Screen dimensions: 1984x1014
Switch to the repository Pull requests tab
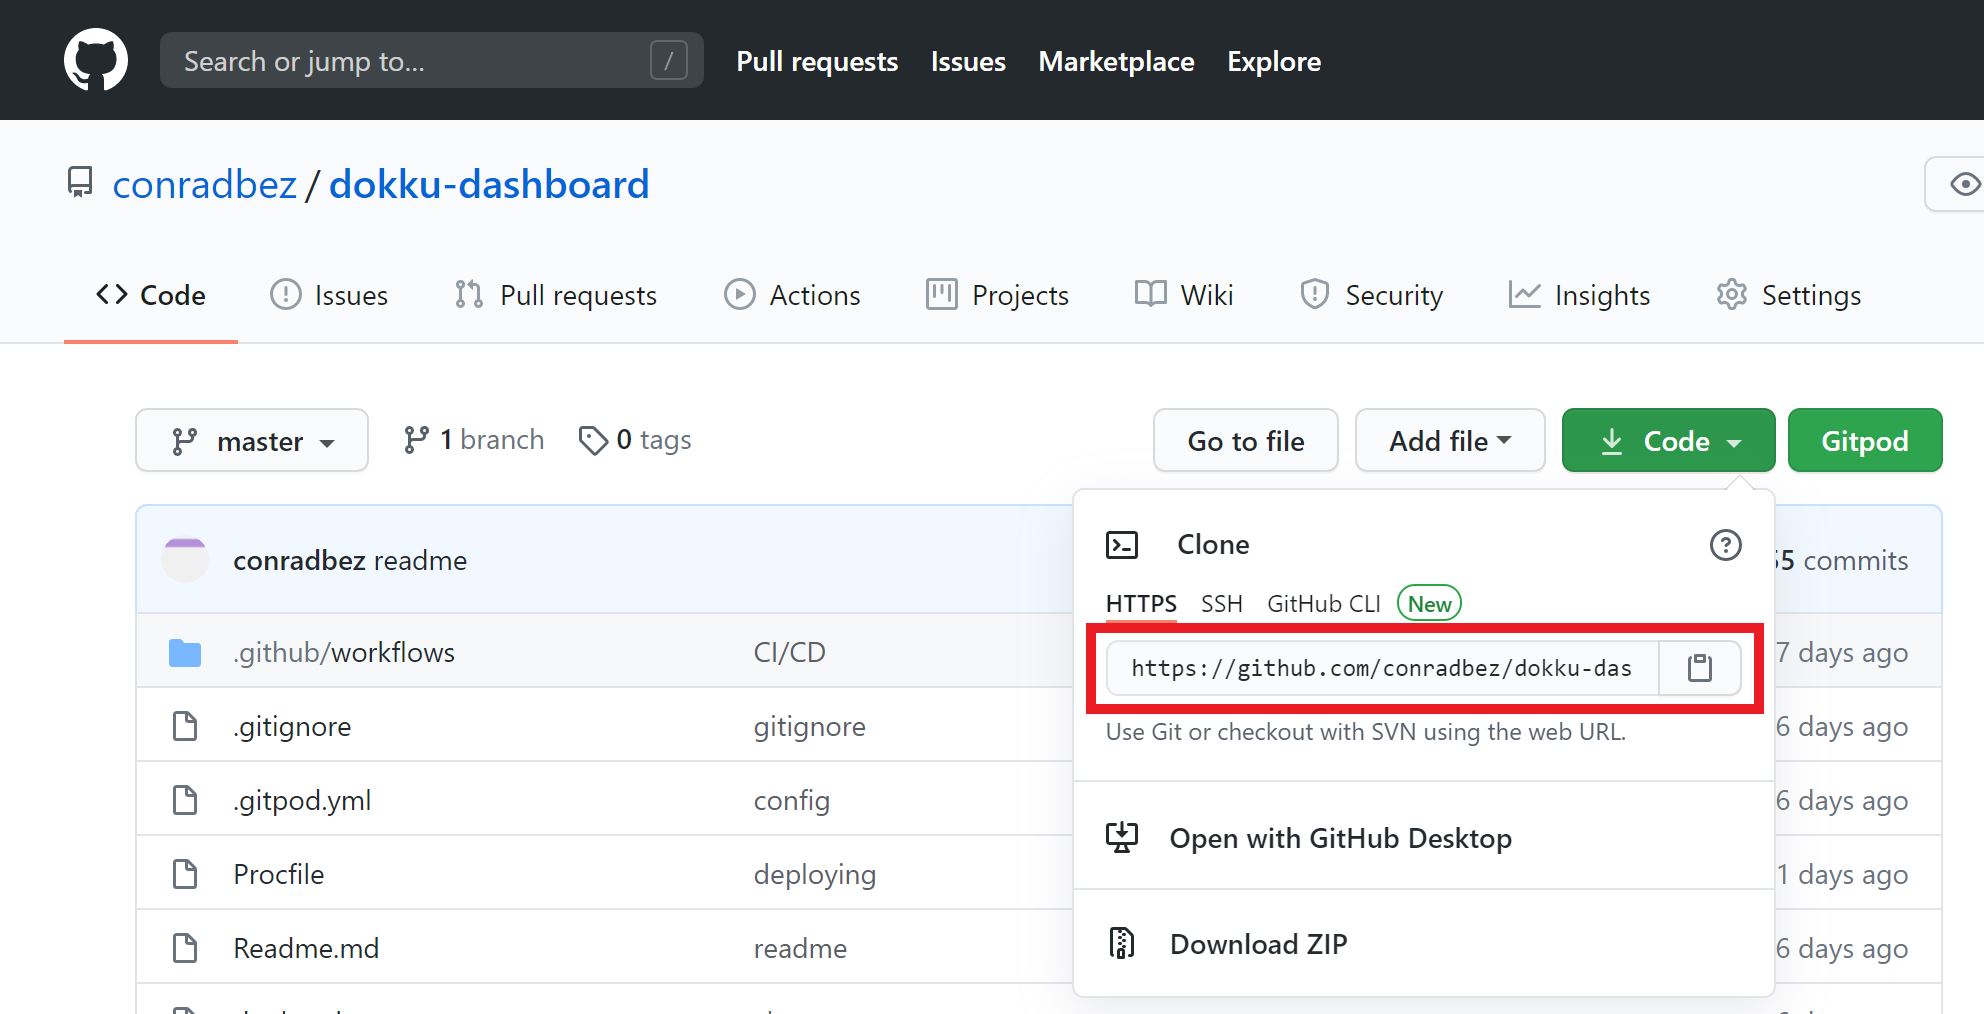tap(555, 295)
